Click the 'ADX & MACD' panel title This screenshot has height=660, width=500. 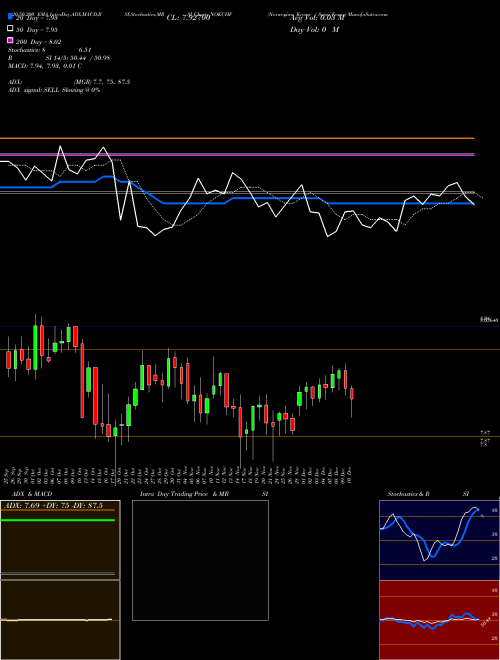click(x=32, y=494)
